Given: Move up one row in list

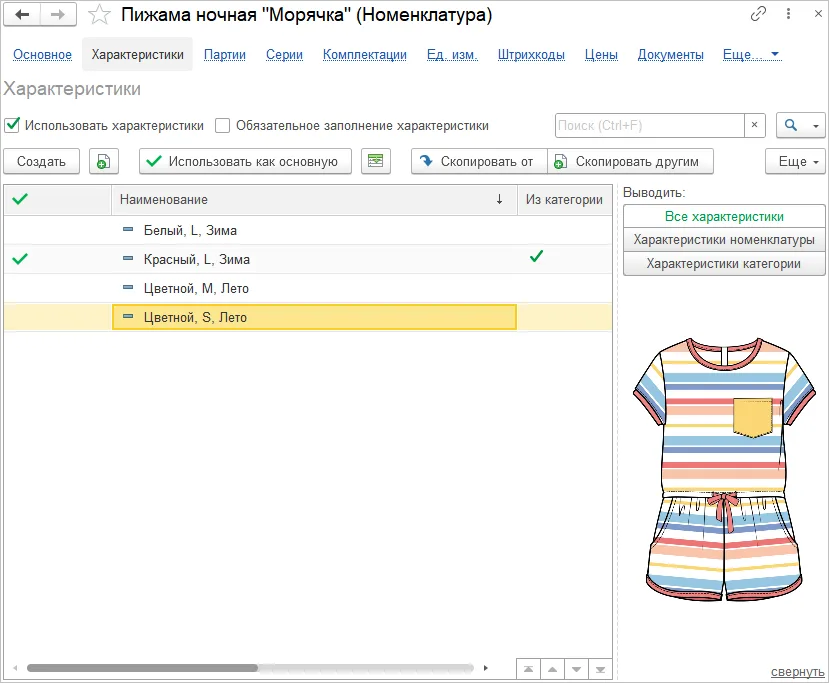Looking at the screenshot, I should tap(552, 669).
